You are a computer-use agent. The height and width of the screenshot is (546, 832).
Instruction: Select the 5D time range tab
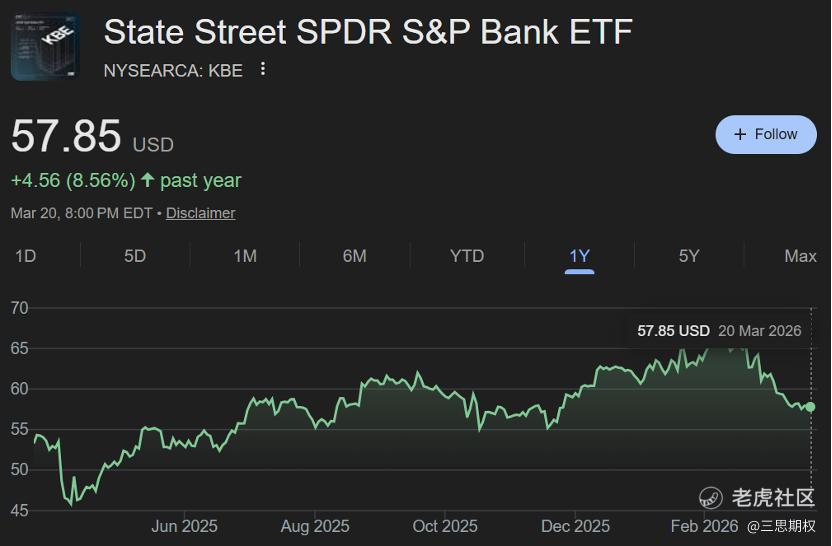point(135,256)
